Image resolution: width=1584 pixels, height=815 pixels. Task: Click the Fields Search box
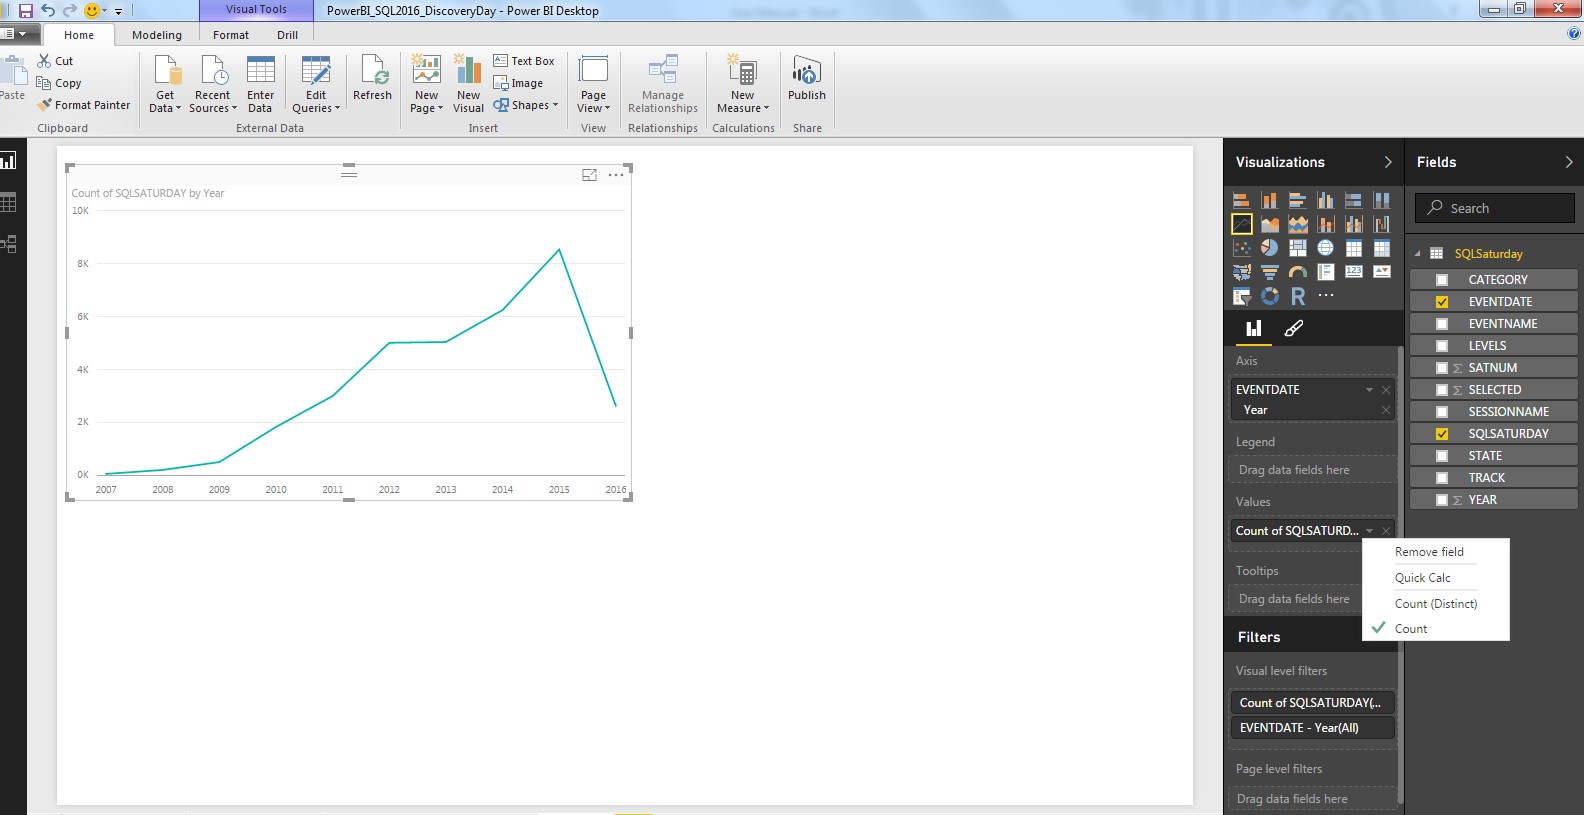tap(1494, 208)
